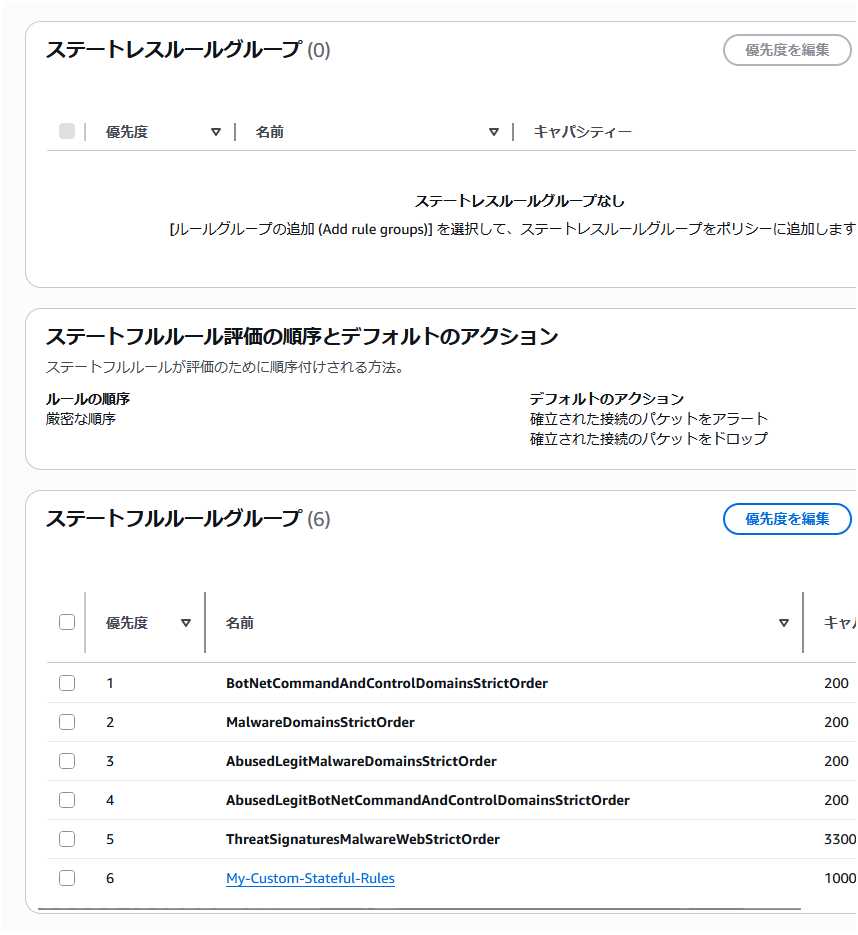The height and width of the screenshot is (935, 858).
Task: Select all stateful rule groups checkbox
Action: point(67,622)
